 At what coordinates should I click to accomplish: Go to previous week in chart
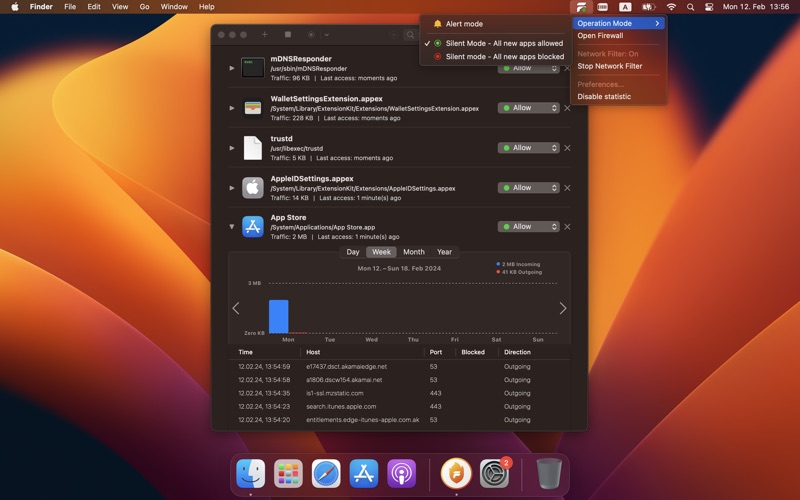tap(236, 308)
